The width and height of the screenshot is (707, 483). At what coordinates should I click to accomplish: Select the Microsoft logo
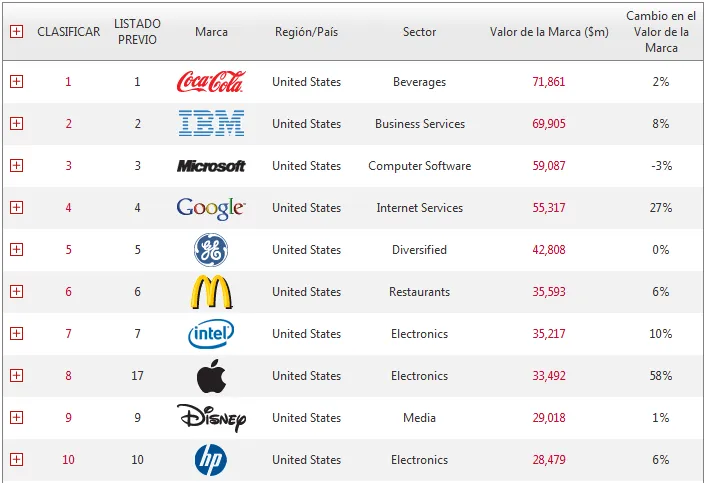211,166
